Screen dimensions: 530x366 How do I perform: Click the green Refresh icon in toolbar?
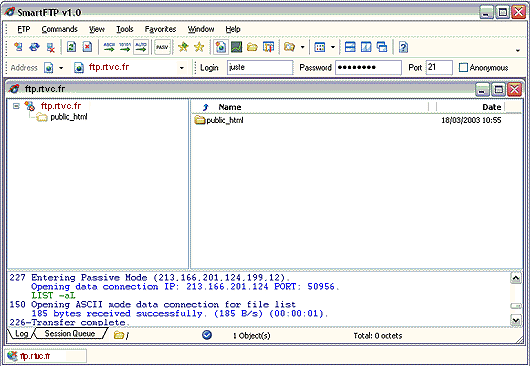(71, 47)
